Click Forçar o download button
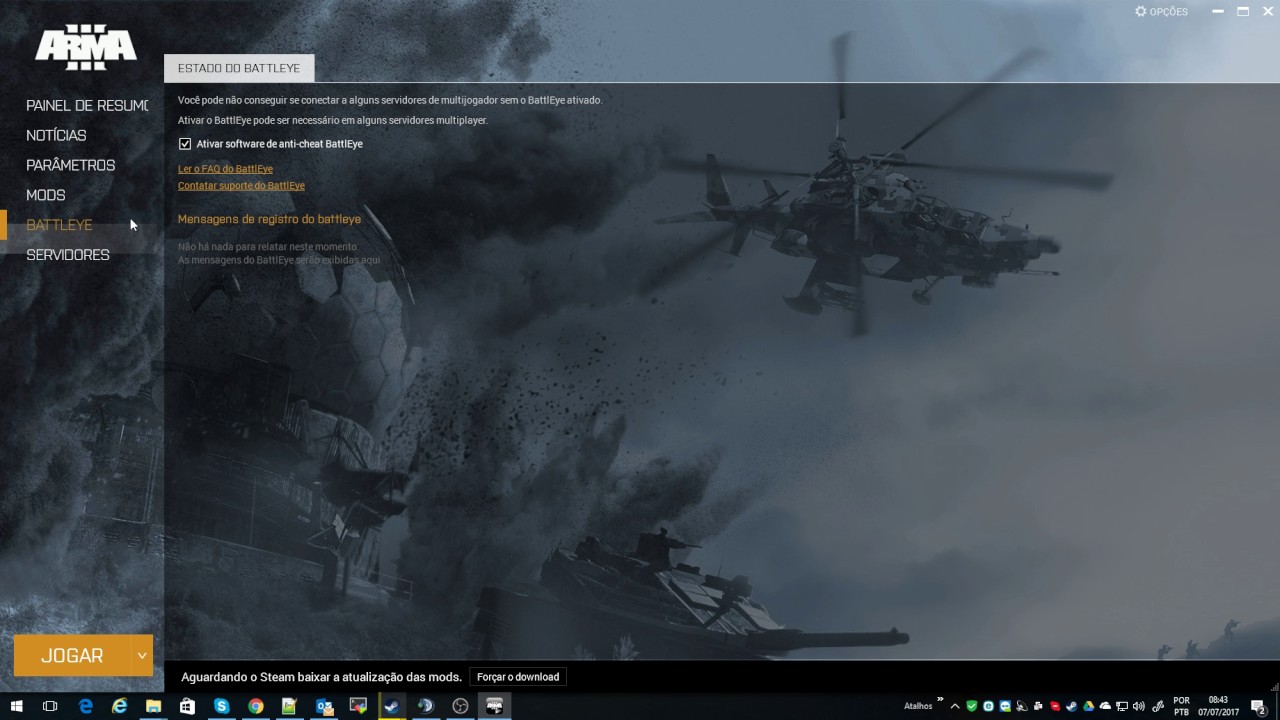The image size is (1280, 720). [518, 677]
